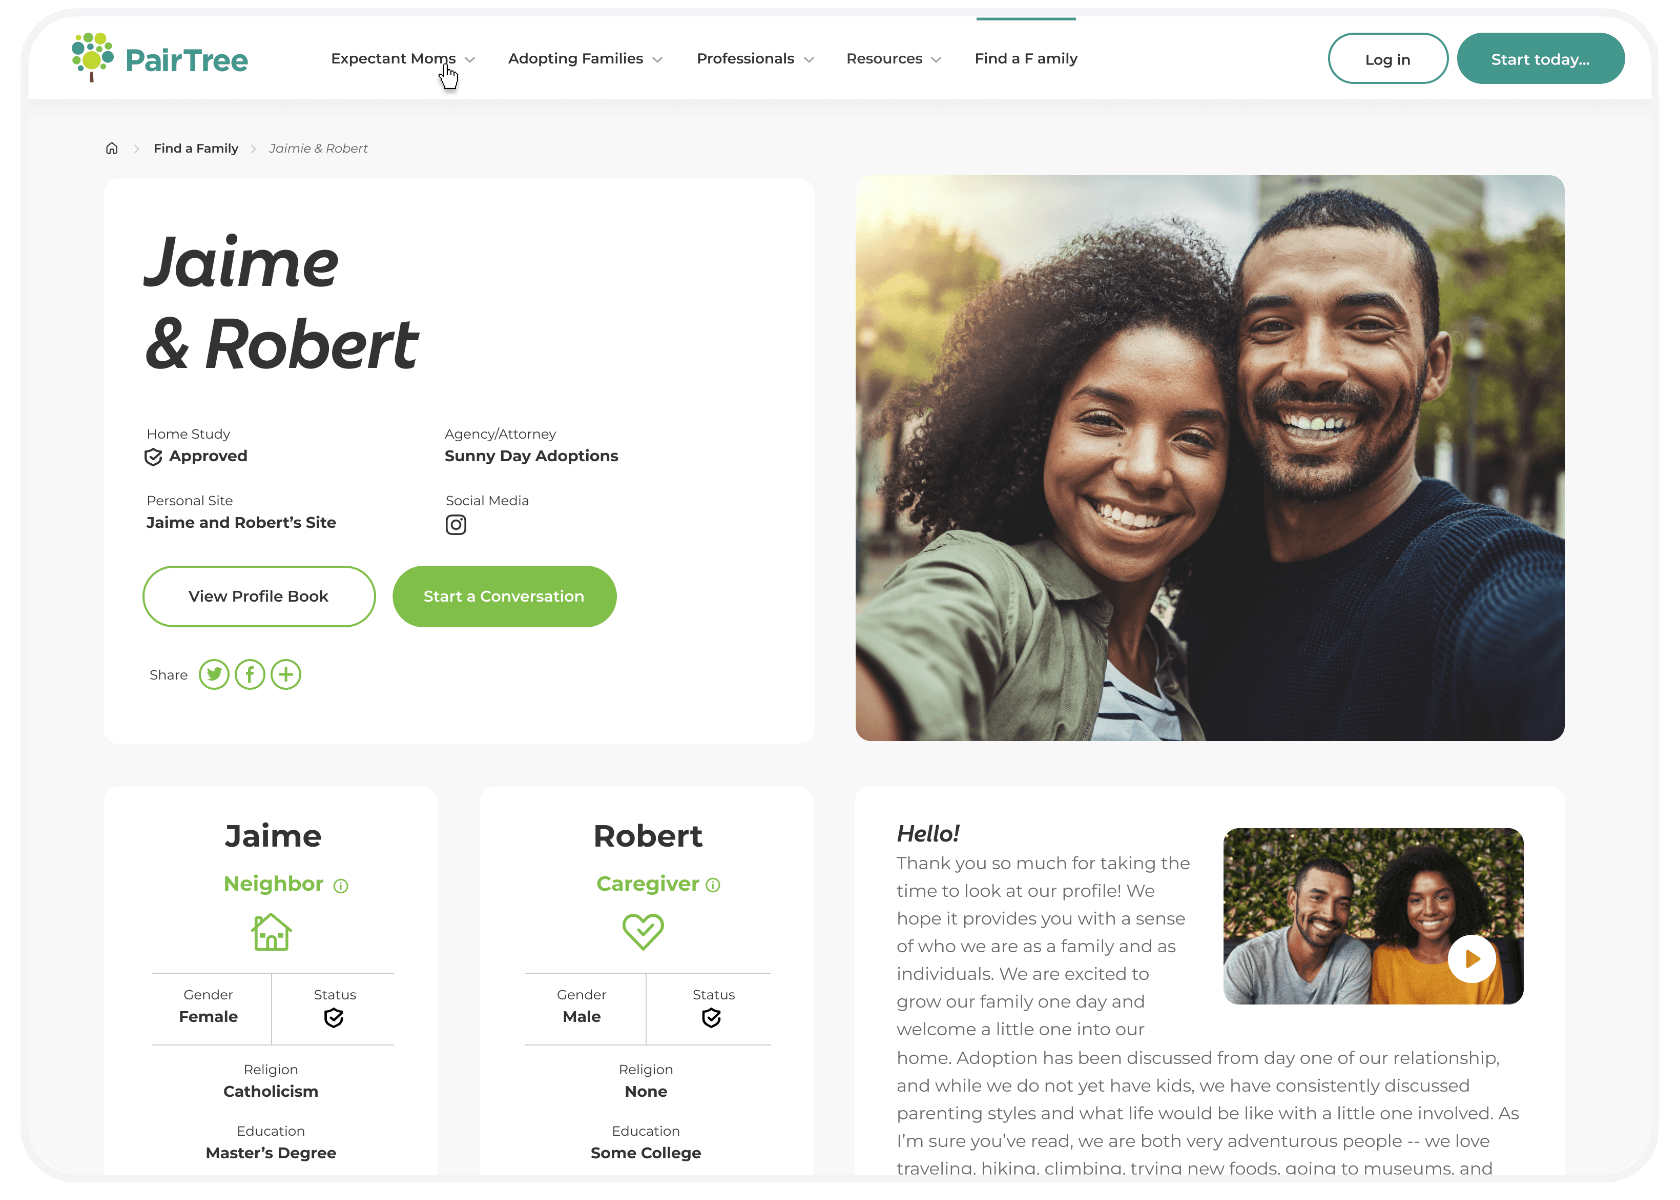
Task: Click the plus share icon
Action: tap(286, 675)
